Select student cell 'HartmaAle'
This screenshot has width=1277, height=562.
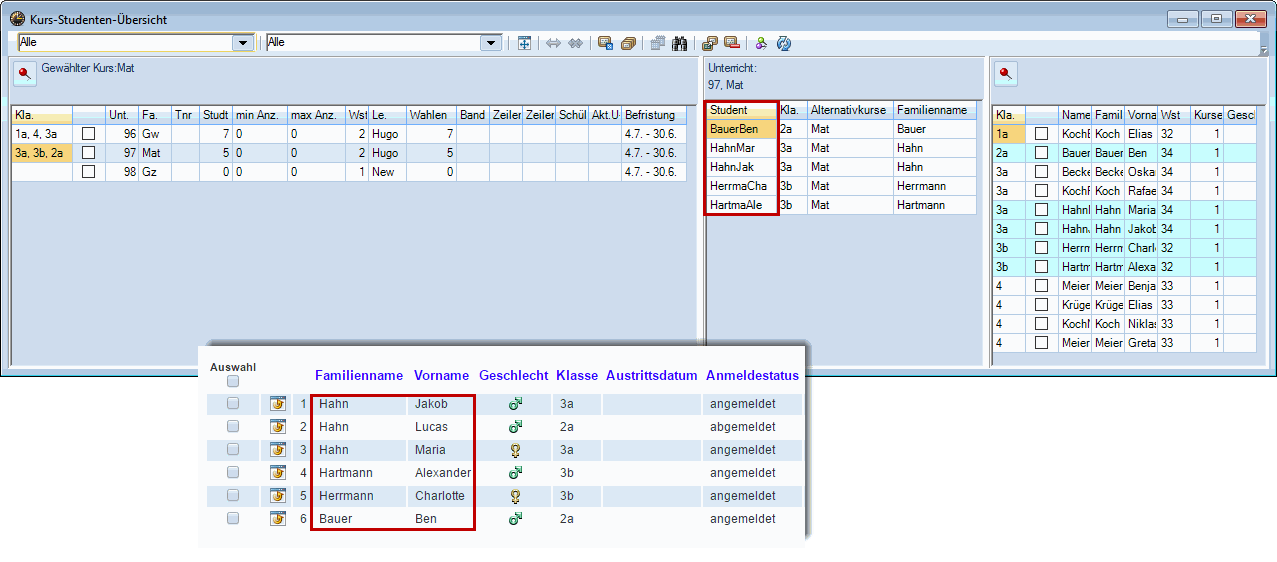pyautogui.click(x=741, y=205)
